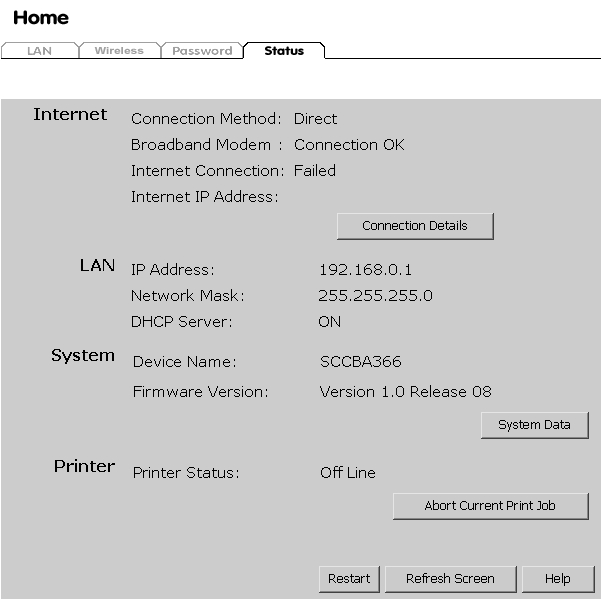Screen dimensions: 601x600
Task: Go to the Password tab
Action: click(202, 51)
